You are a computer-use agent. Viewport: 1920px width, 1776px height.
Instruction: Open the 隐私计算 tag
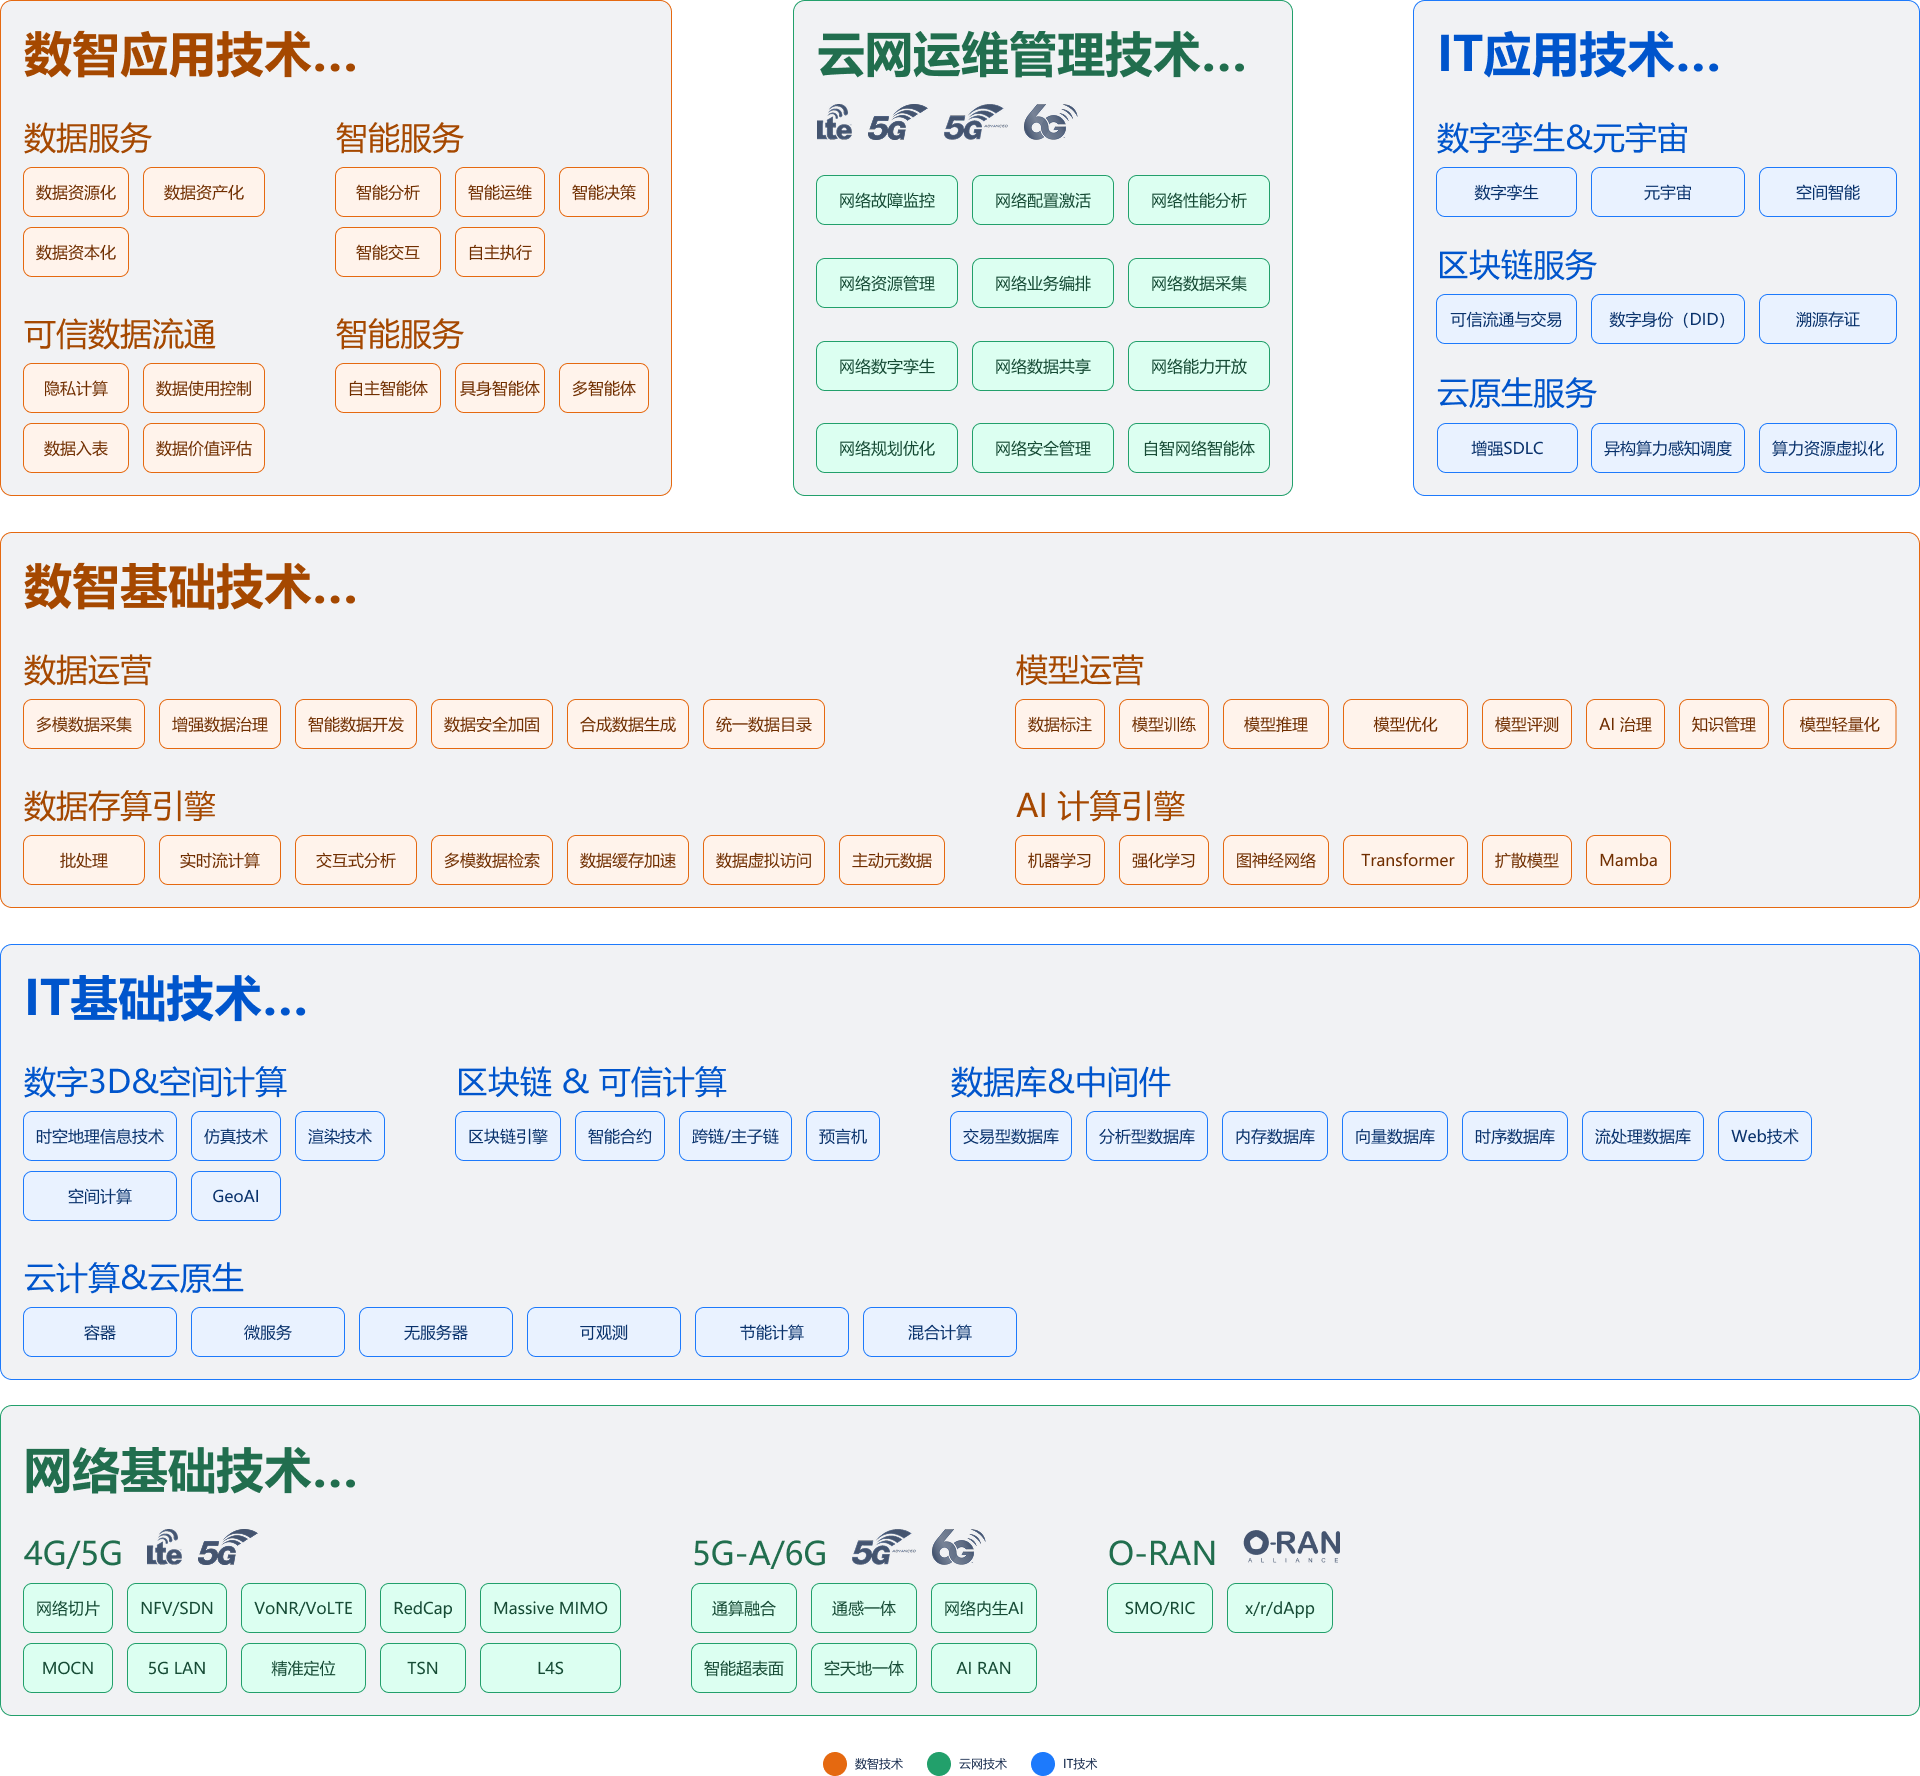tap(76, 389)
